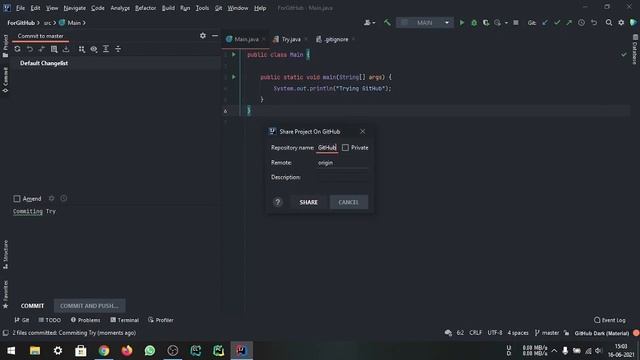
Task: Run the MAIN configuration with green play icon
Action: (x=462, y=23)
